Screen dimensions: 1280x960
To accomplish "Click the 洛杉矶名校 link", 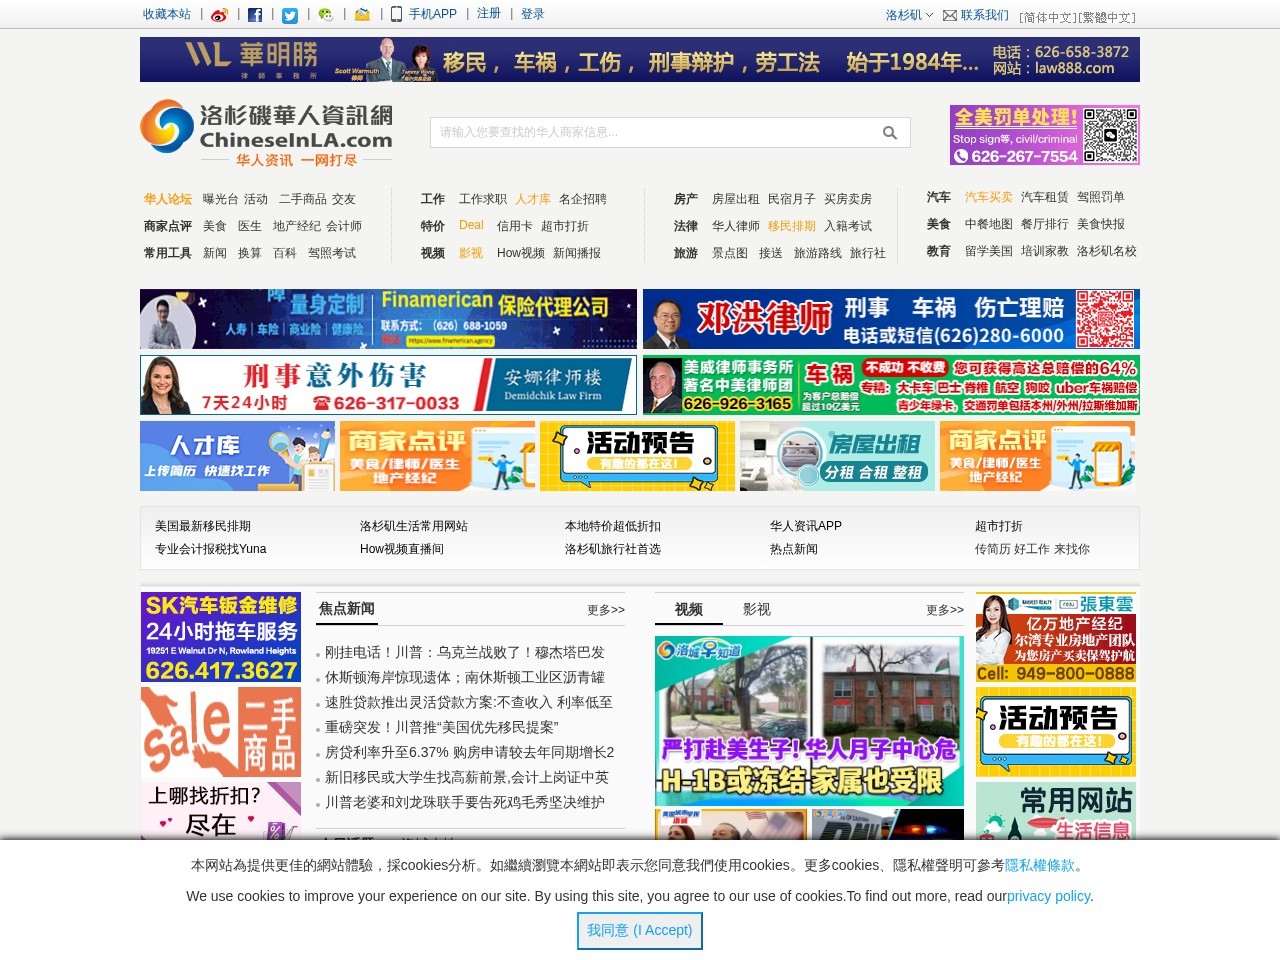I will point(1107,251).
